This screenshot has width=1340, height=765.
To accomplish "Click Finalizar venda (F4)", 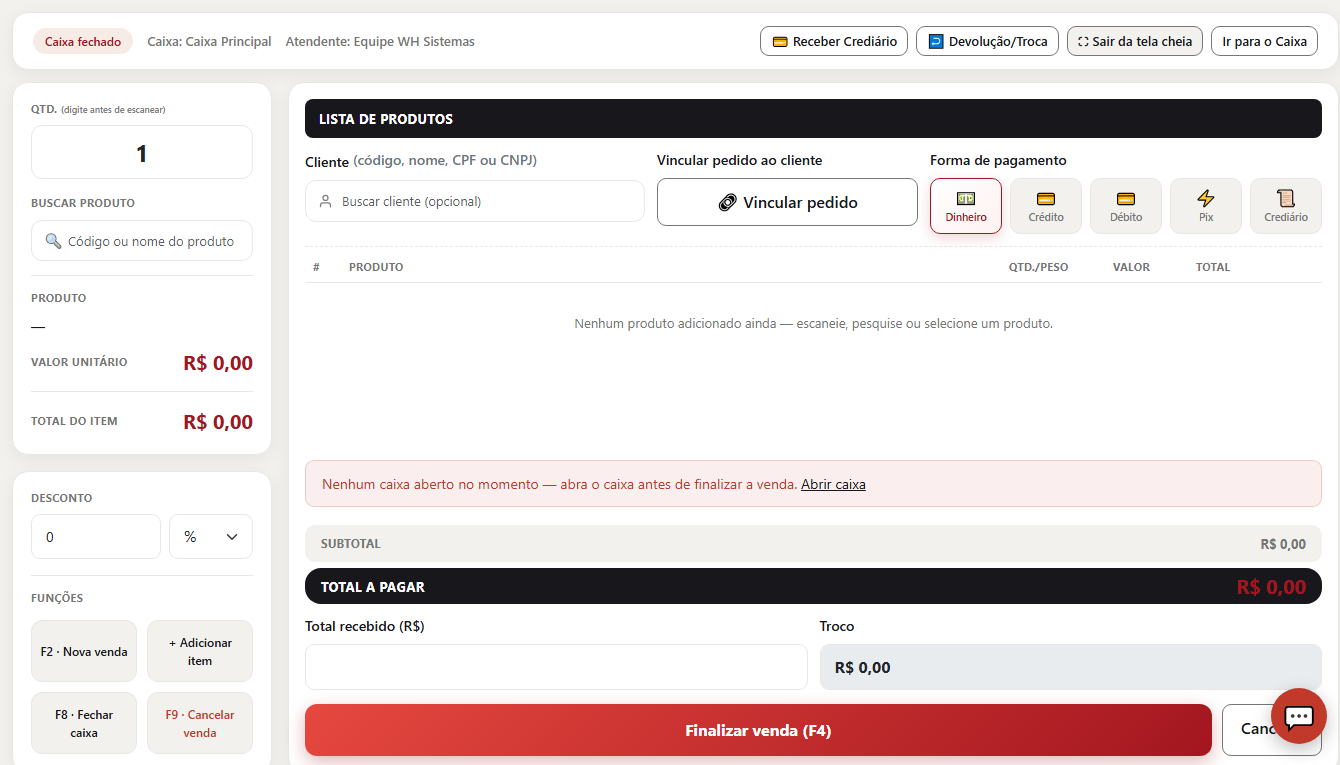I will [x=758, y=730].
